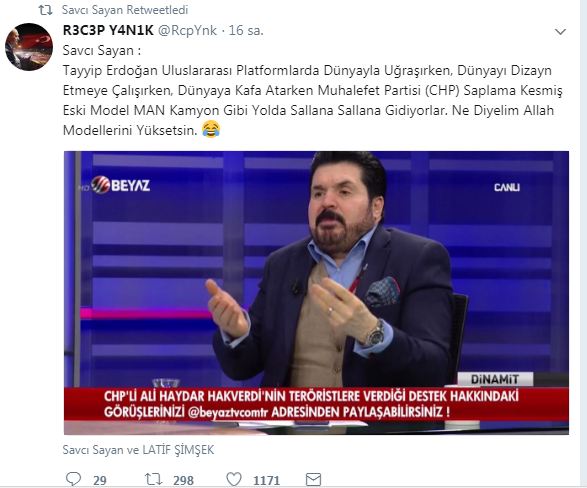
Task: Click the tagged users Savcı Sayan ve LATİF ŞİMŞEK
Action: 139,450
